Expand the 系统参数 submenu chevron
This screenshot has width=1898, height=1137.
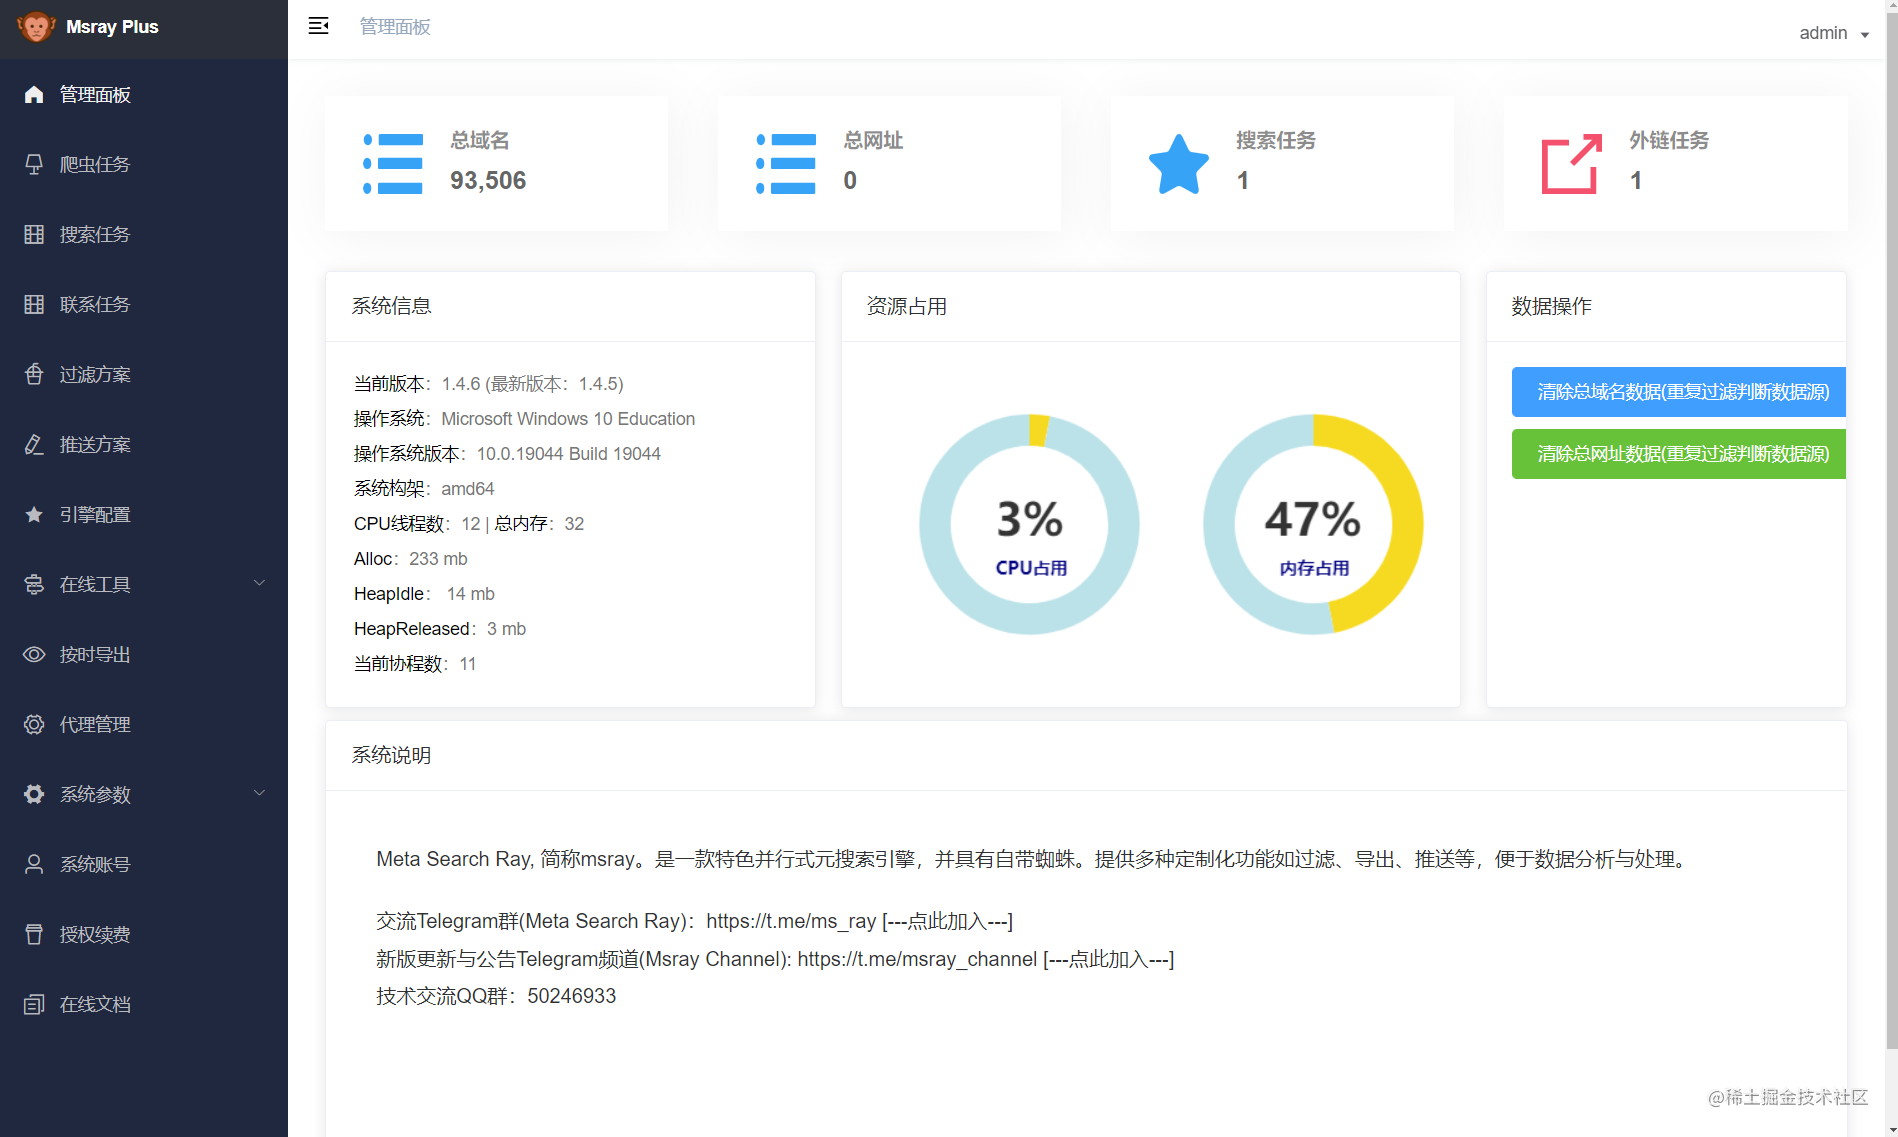point(260,793)
